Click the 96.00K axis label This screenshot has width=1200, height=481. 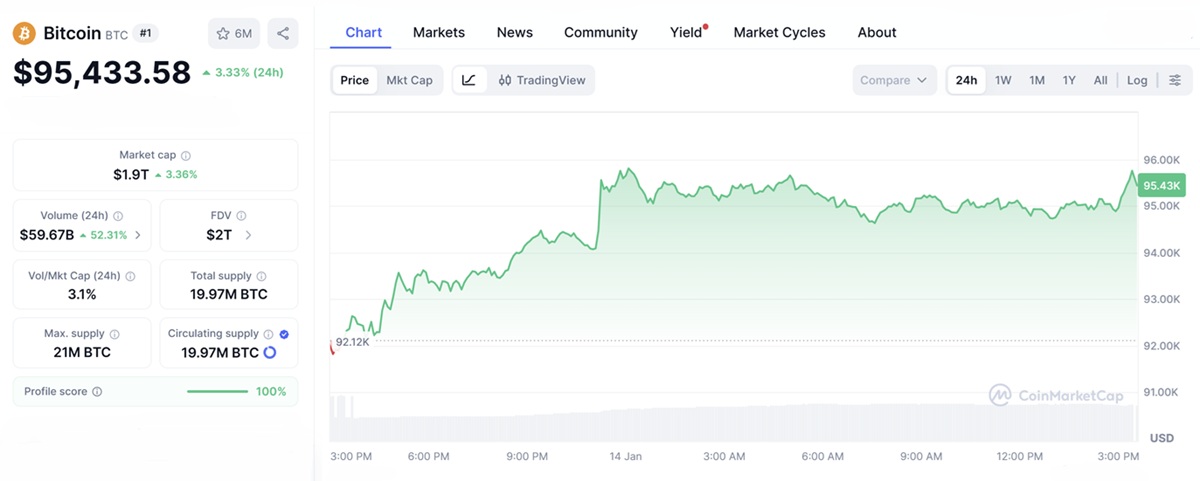1162,160
